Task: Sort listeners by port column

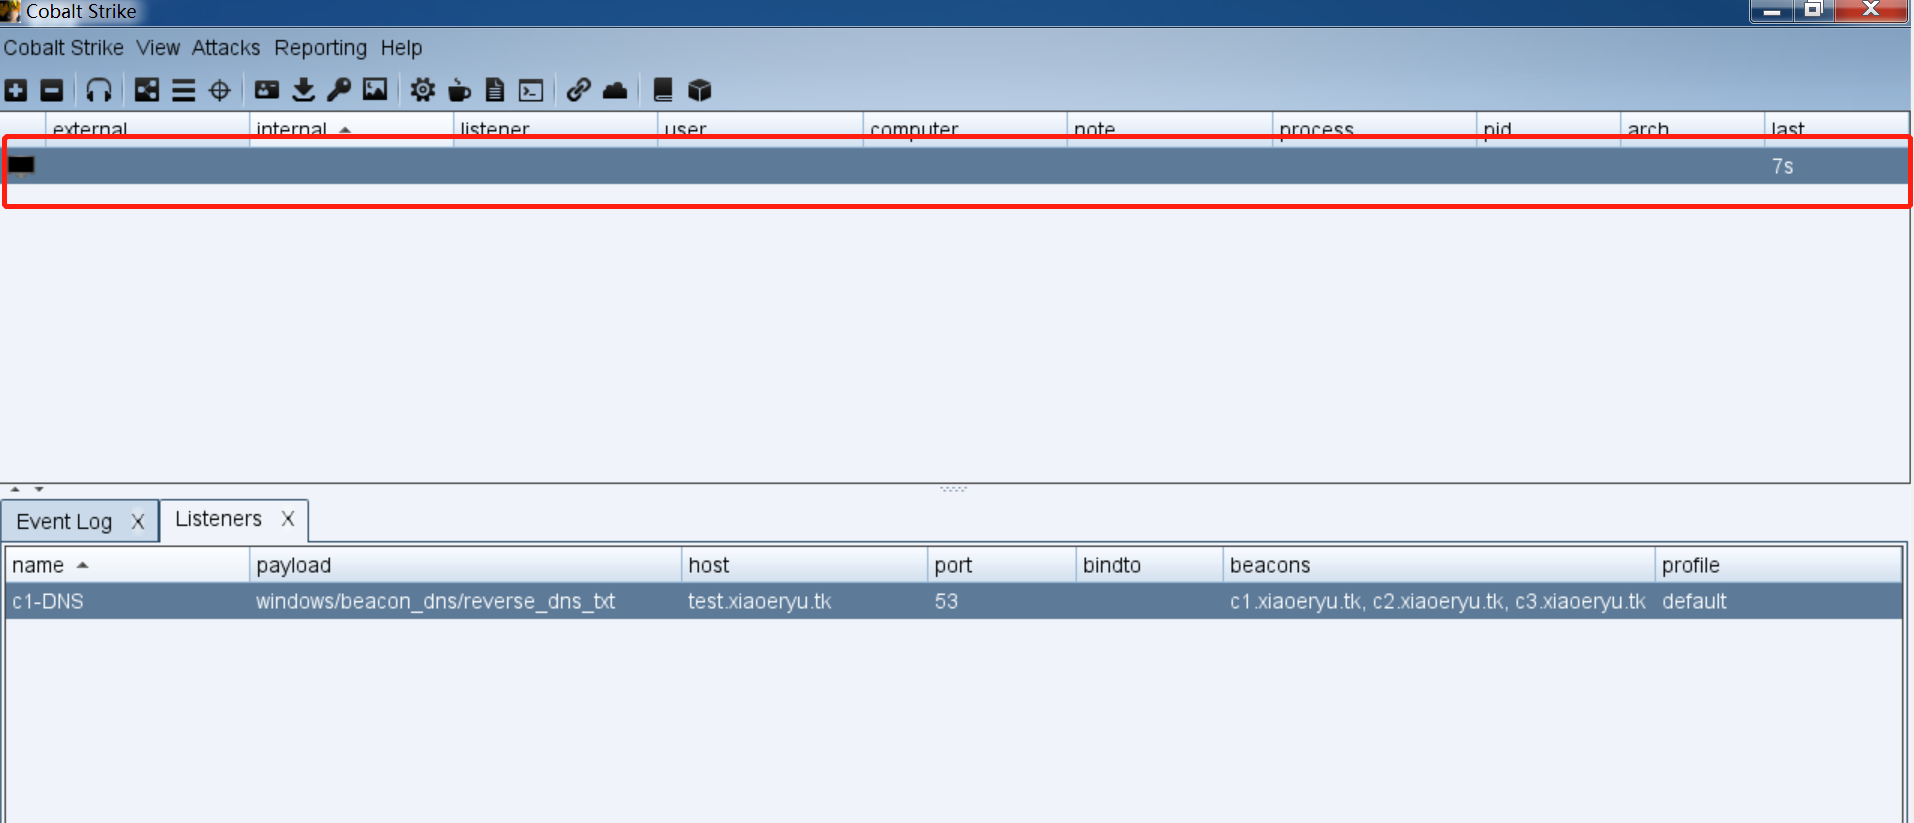Action: coord(1001,565)
